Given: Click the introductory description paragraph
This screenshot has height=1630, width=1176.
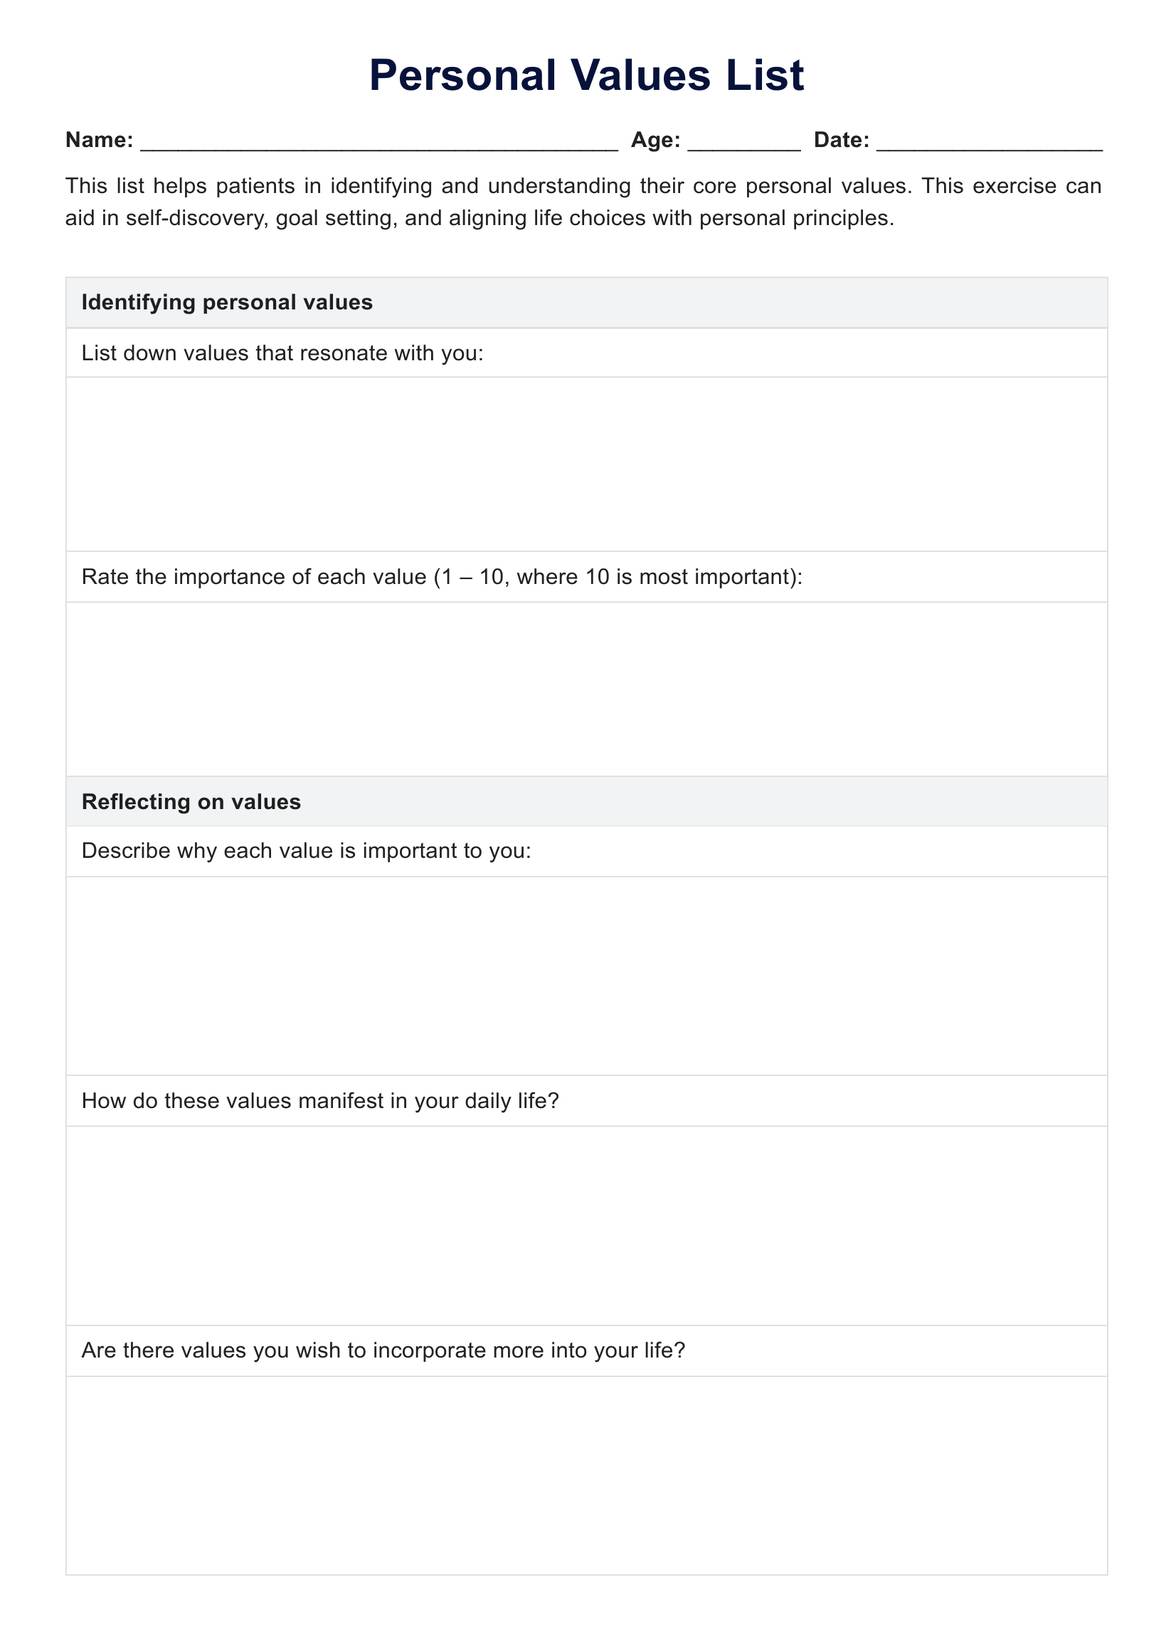Looking at the screenshot, I should pyautogui.click(x=583, y=201).
